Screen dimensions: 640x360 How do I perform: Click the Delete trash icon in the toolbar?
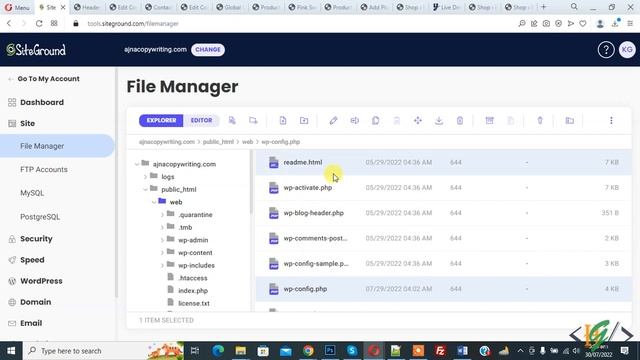[460, 120]
